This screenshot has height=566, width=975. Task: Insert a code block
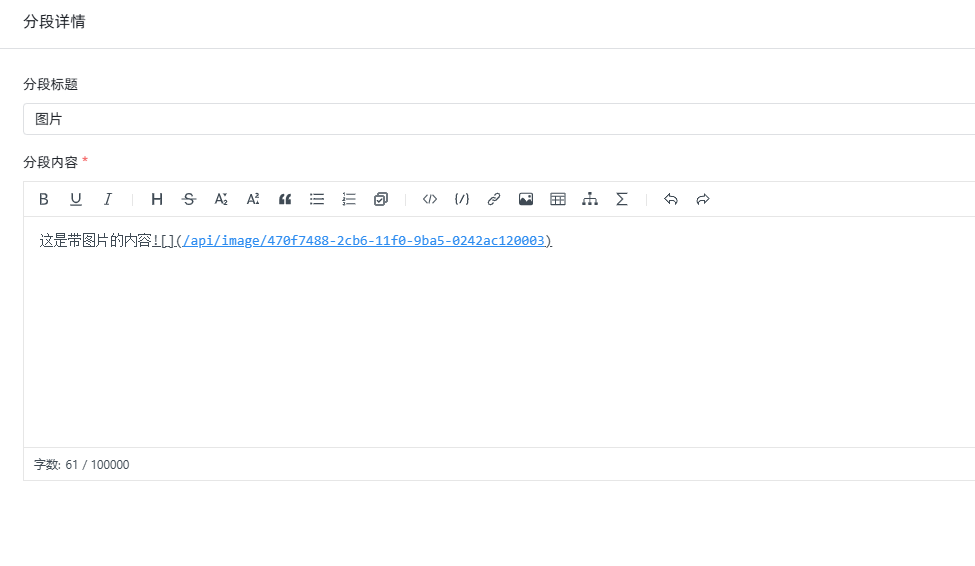tap(462, 199)
